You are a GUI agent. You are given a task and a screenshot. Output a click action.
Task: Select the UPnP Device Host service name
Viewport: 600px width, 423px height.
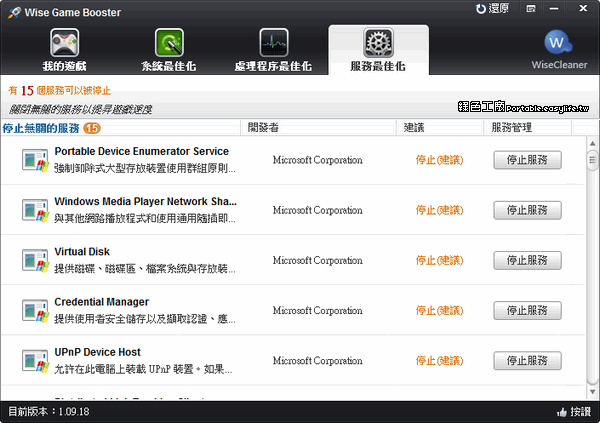coord(98,352)
